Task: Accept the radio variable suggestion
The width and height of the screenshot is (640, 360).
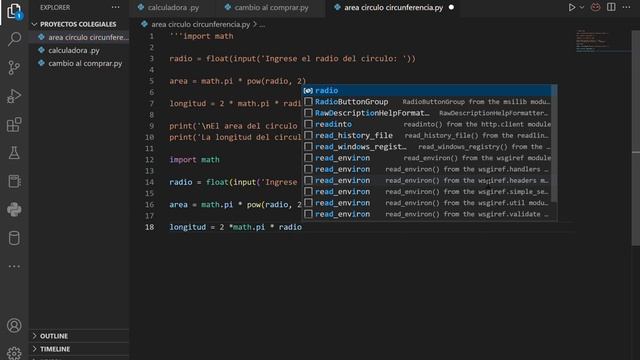Action: 427,91
